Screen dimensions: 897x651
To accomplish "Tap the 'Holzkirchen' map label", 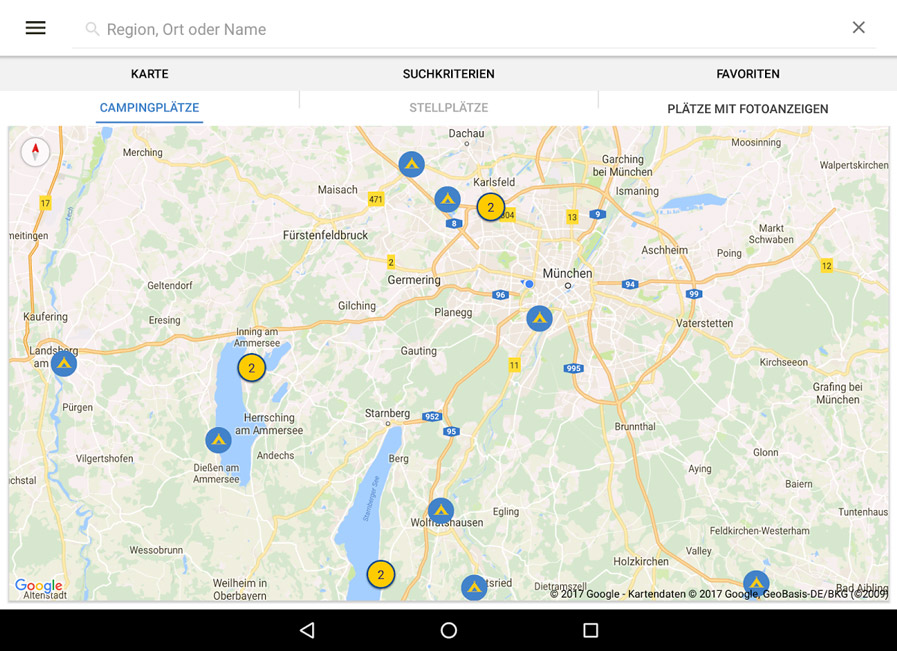I will click(641, 562).
